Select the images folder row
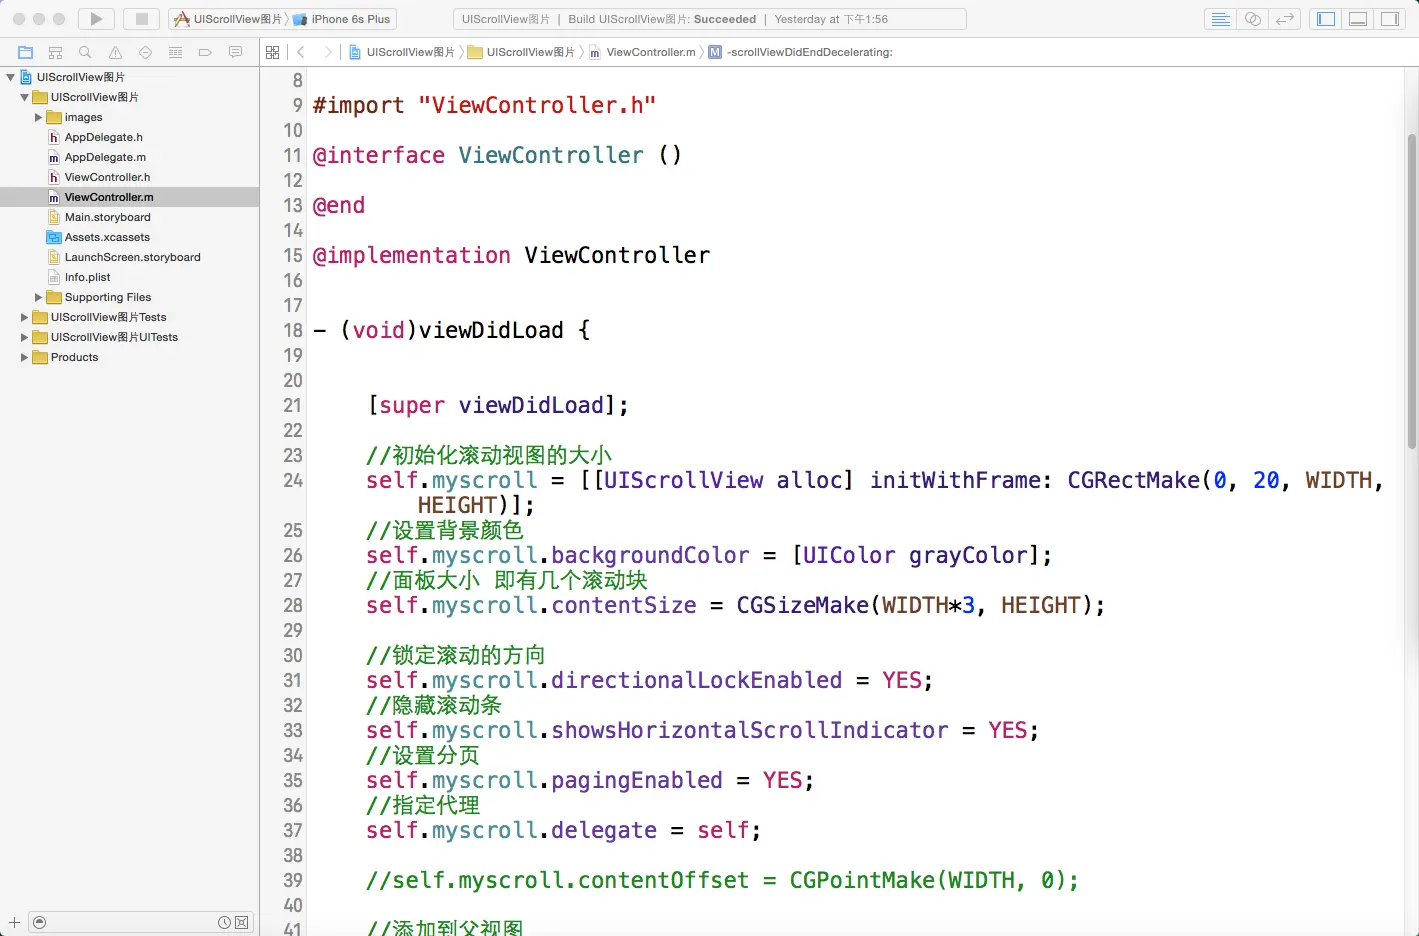Viewport: 1419px width, 936px height. point(130,117)
